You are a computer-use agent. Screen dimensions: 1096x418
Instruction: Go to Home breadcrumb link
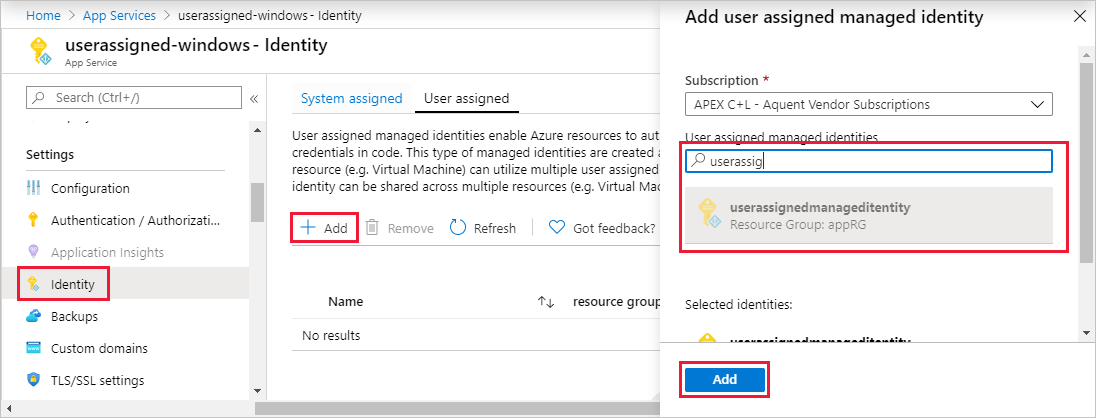pos(42,16)
